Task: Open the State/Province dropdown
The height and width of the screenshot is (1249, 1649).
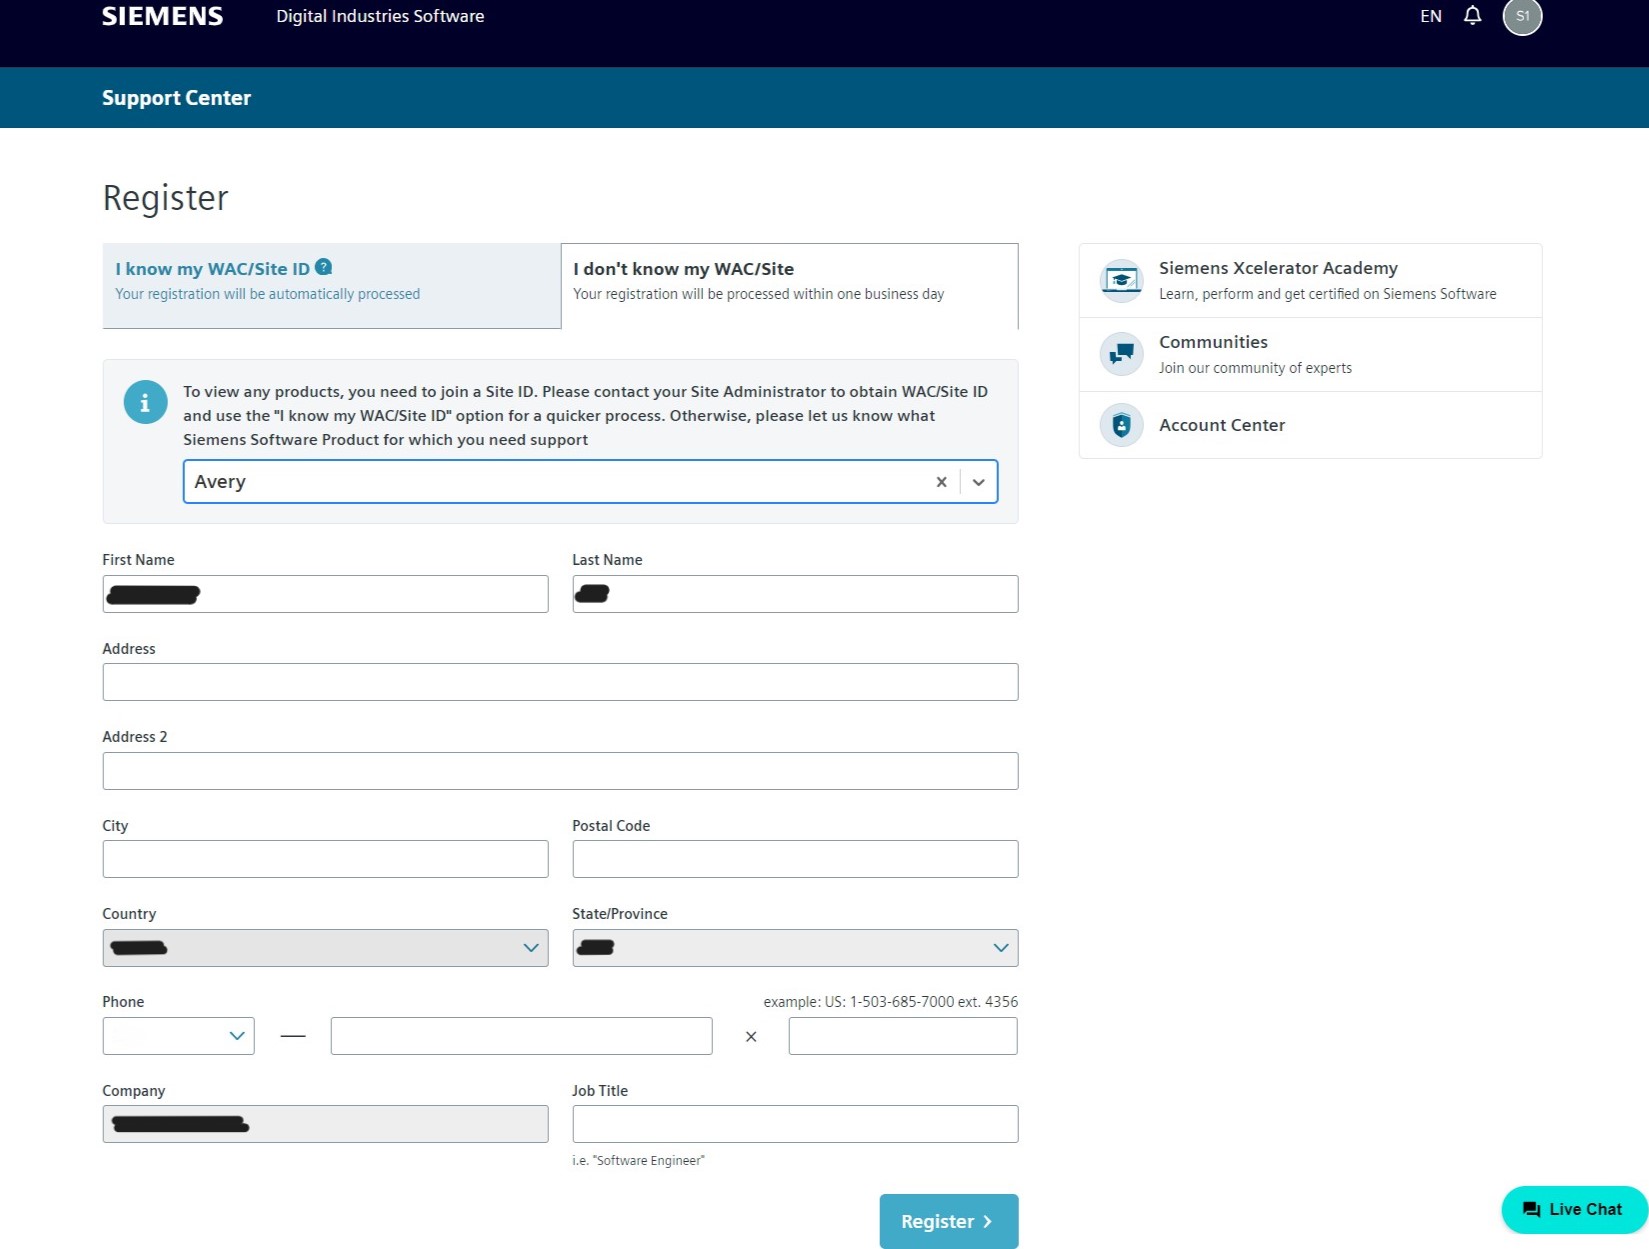Action: 795,948
